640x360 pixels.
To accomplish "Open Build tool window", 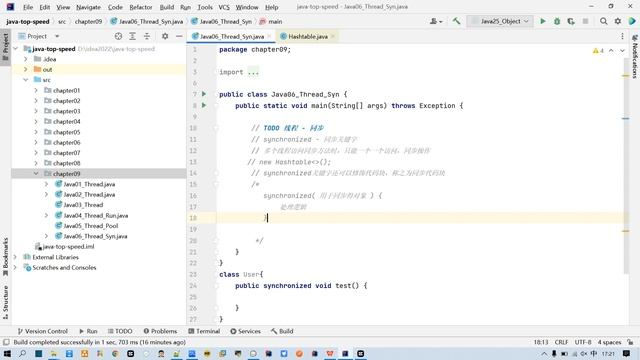I will (x=282, y=331).
